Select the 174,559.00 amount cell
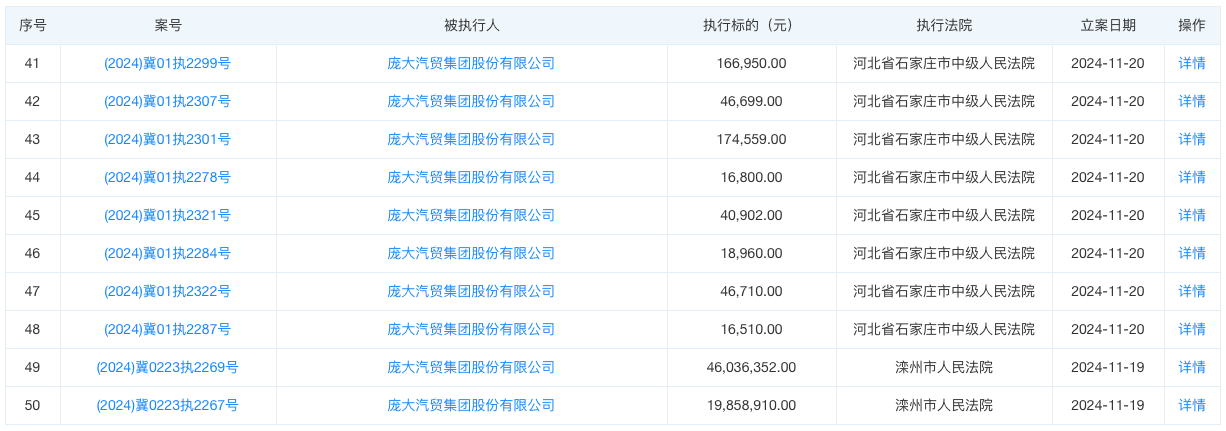Image resolution: width=1226 pixels, height=431 pixels. [751, 139]
